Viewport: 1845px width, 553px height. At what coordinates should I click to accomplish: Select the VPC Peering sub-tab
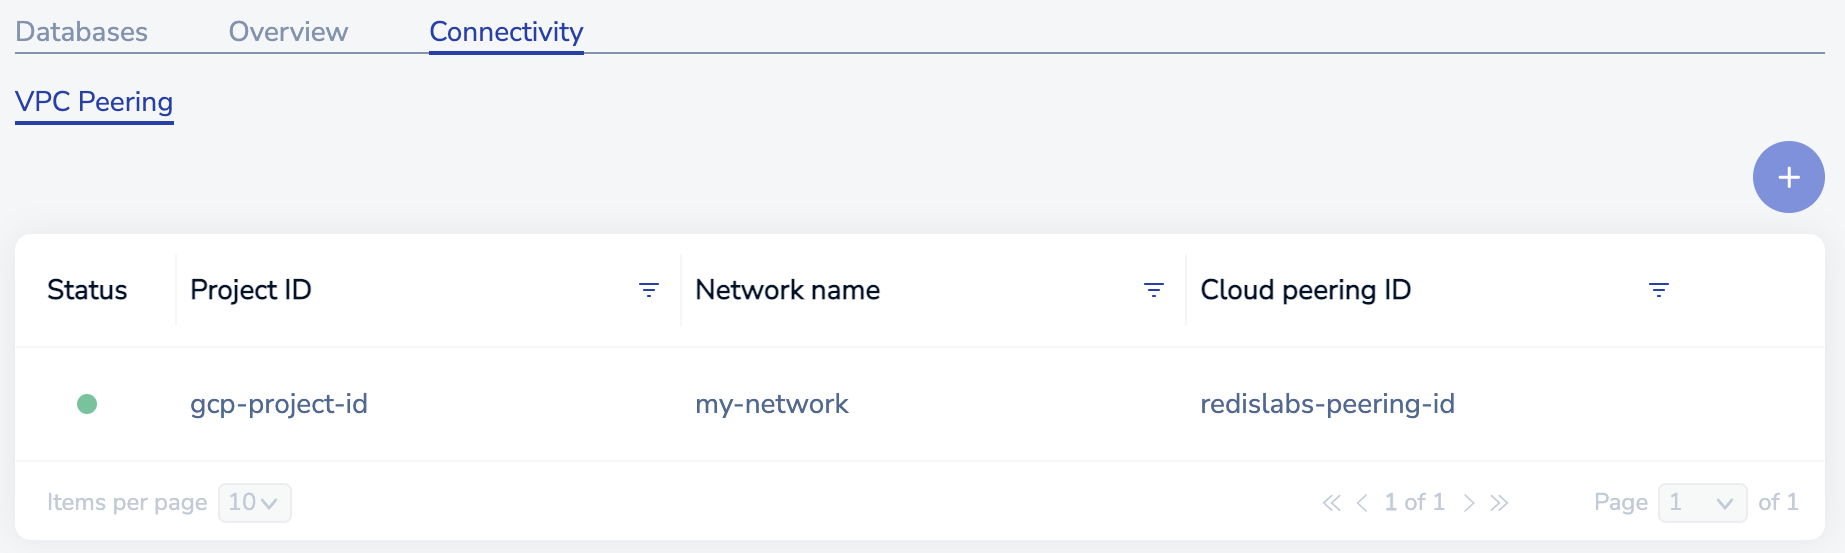pyautogui.click(x=94, y=102)
